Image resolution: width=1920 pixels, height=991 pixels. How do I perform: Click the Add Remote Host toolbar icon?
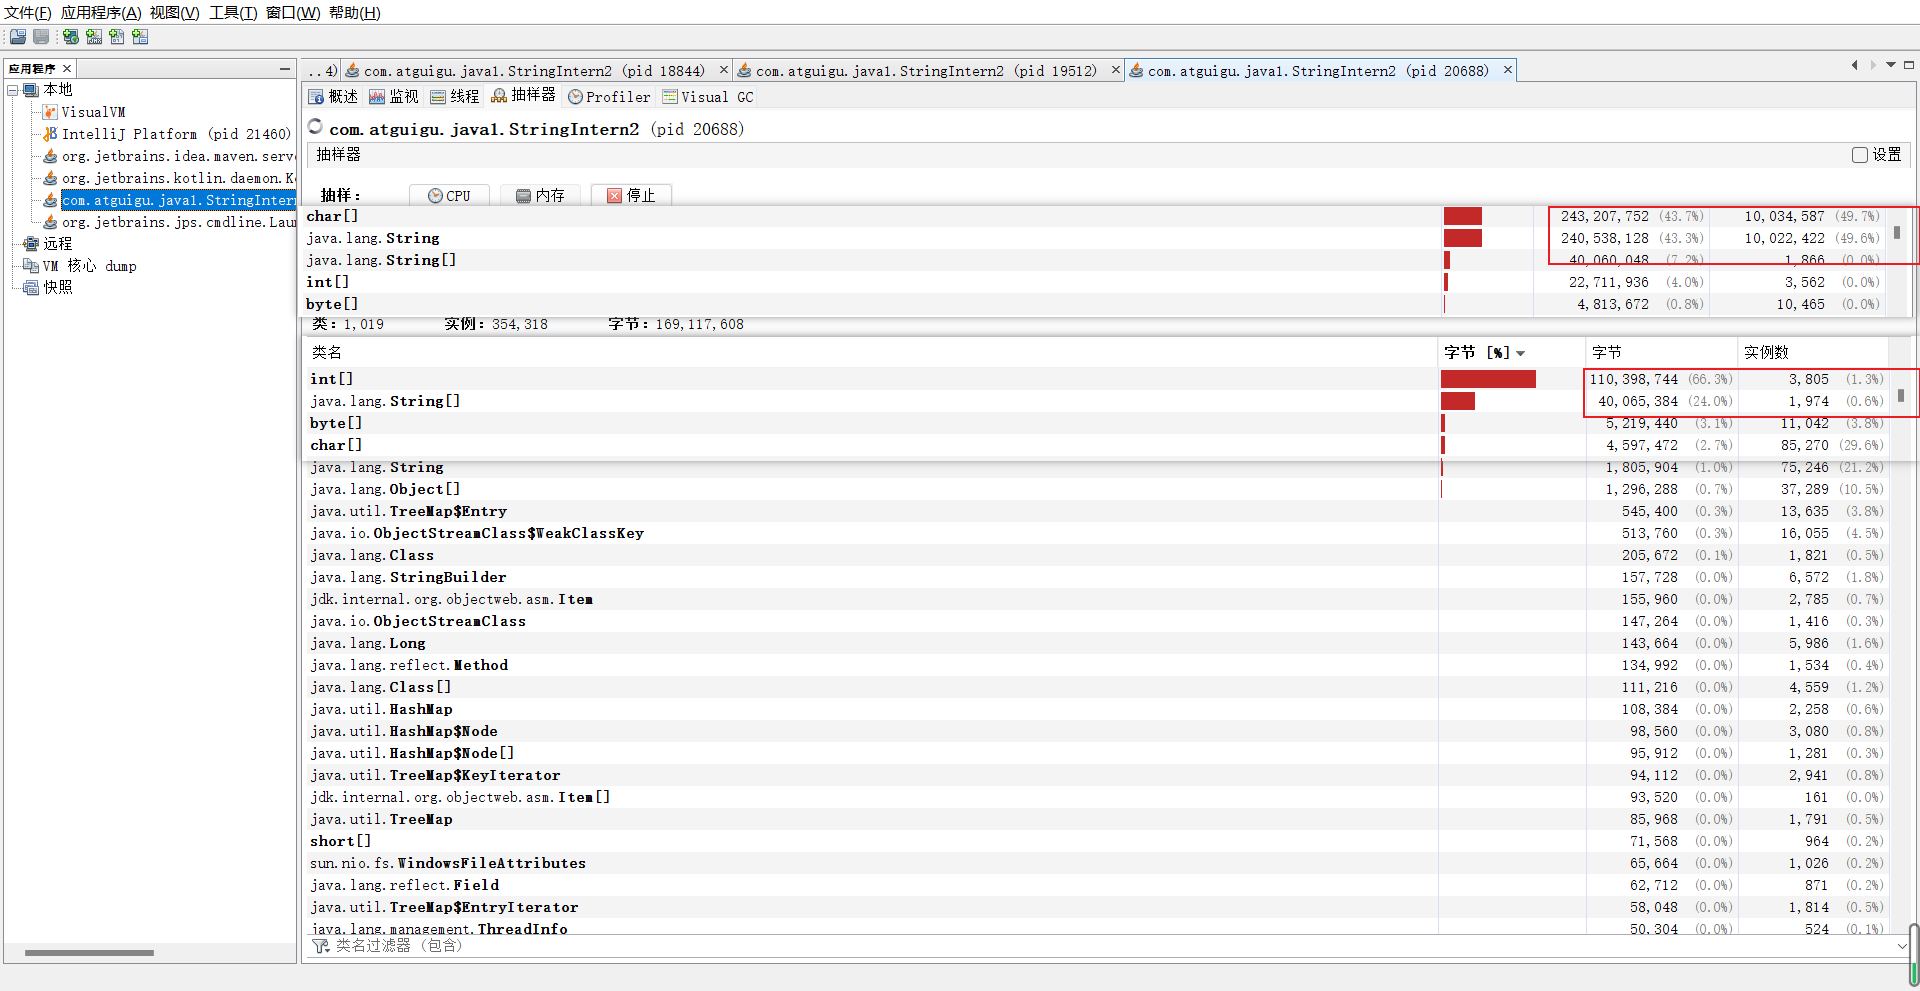coord(71,37)
